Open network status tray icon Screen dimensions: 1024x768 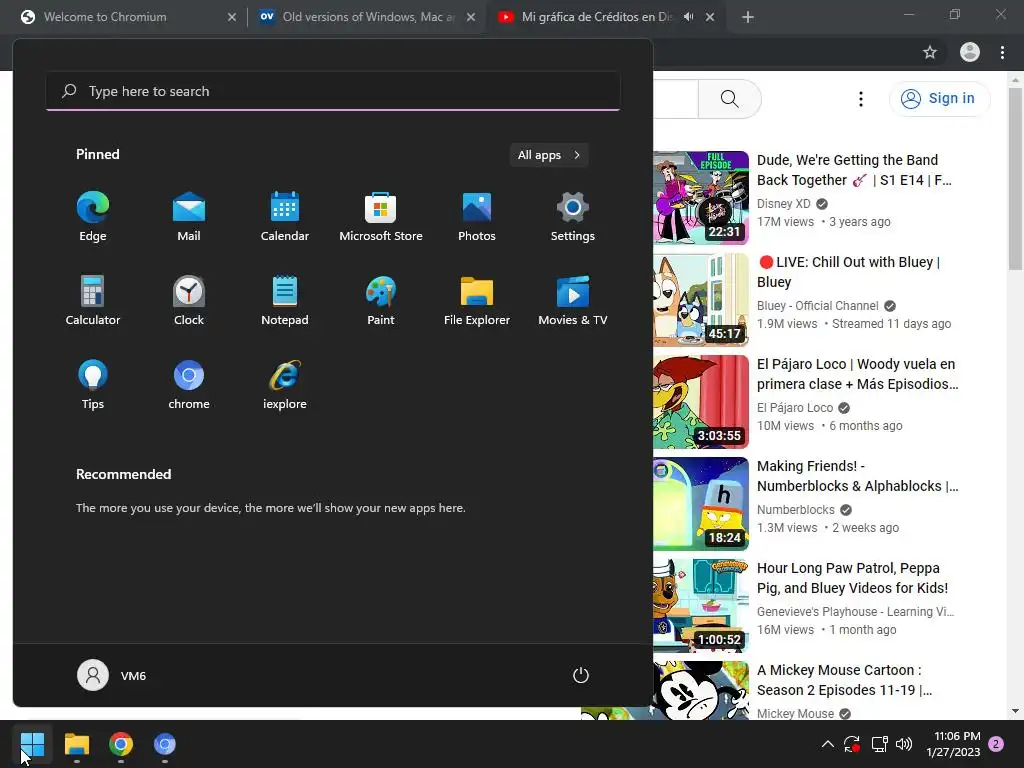[879, 744]
